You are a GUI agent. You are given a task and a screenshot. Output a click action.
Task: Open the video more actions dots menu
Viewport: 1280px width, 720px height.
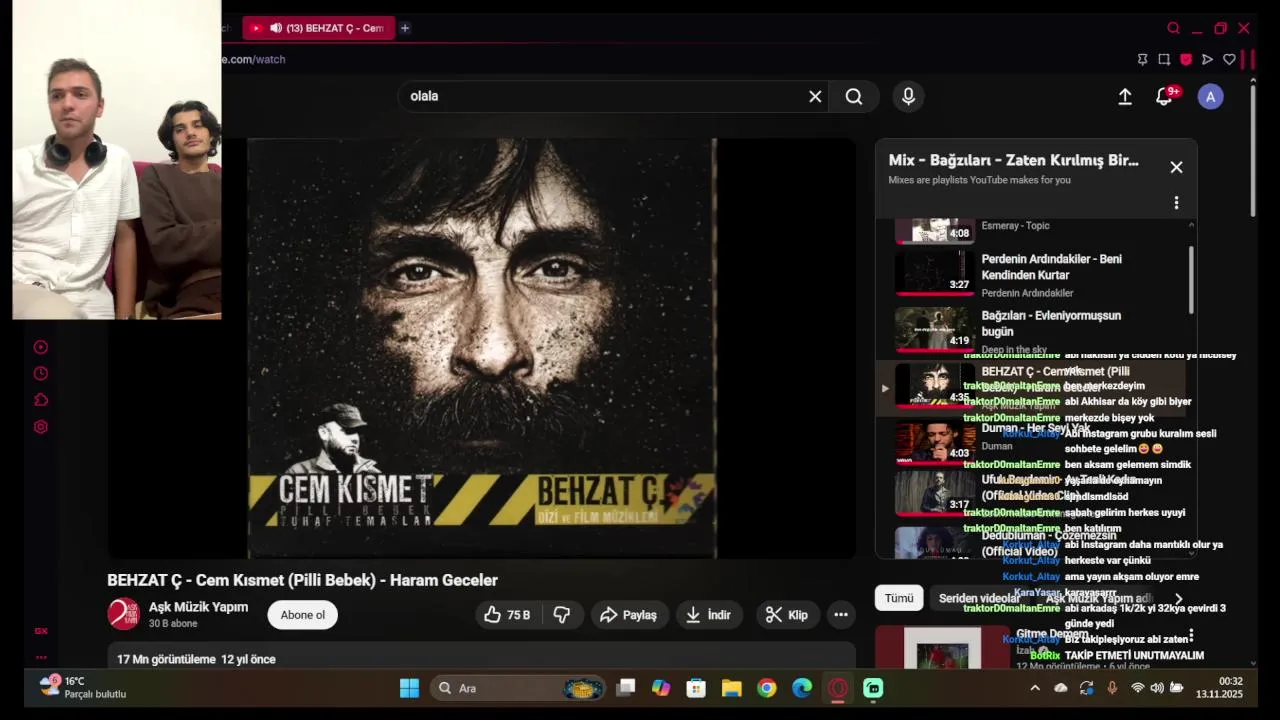coord(841,615)
